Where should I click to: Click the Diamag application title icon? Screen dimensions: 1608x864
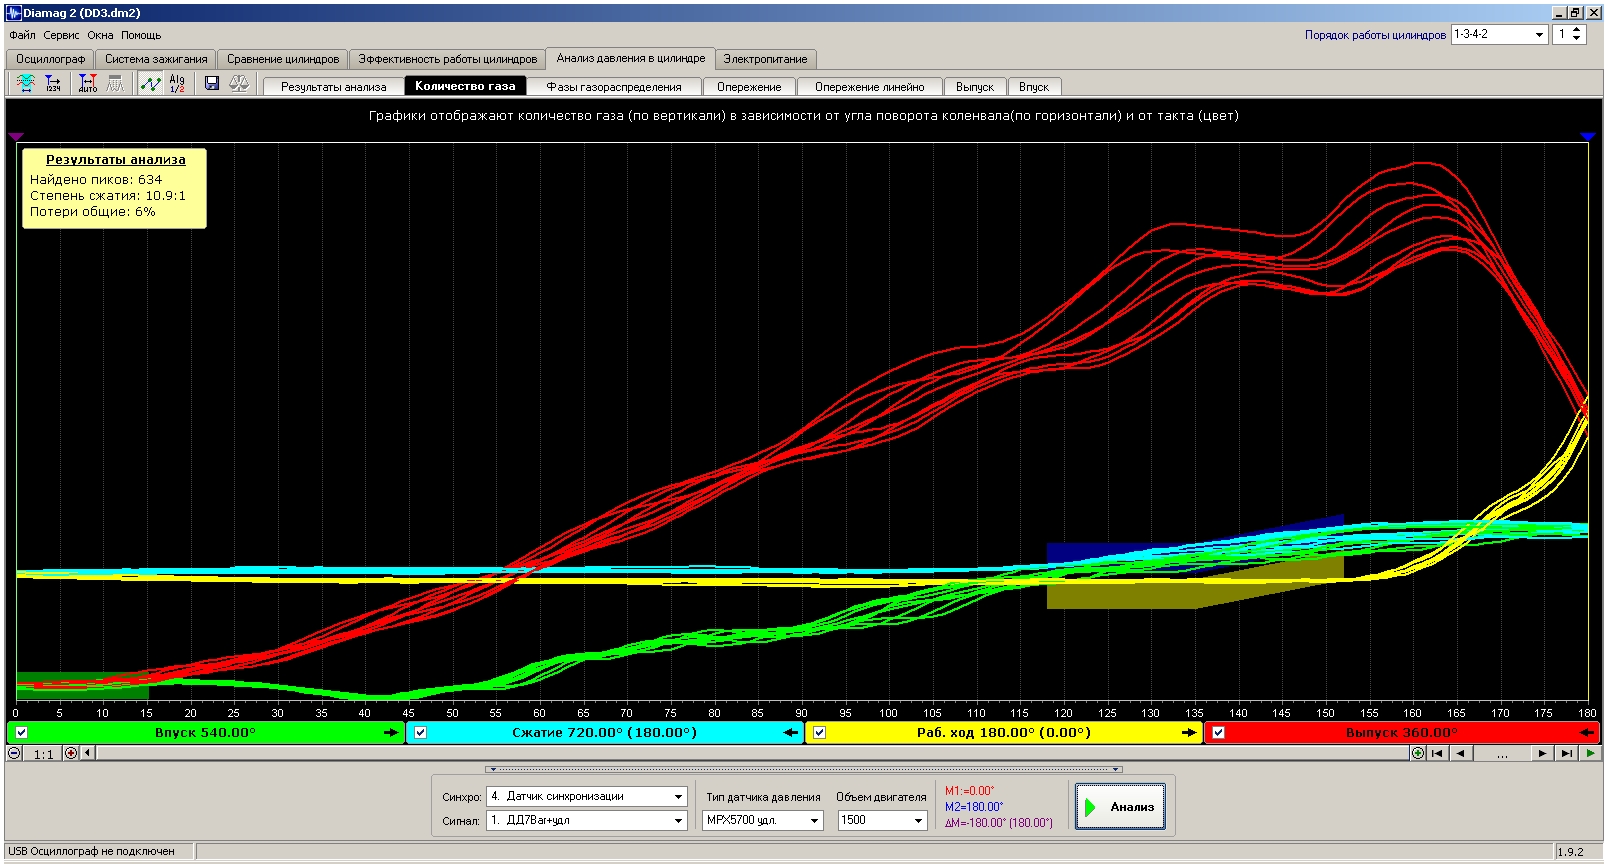[13, 13]
